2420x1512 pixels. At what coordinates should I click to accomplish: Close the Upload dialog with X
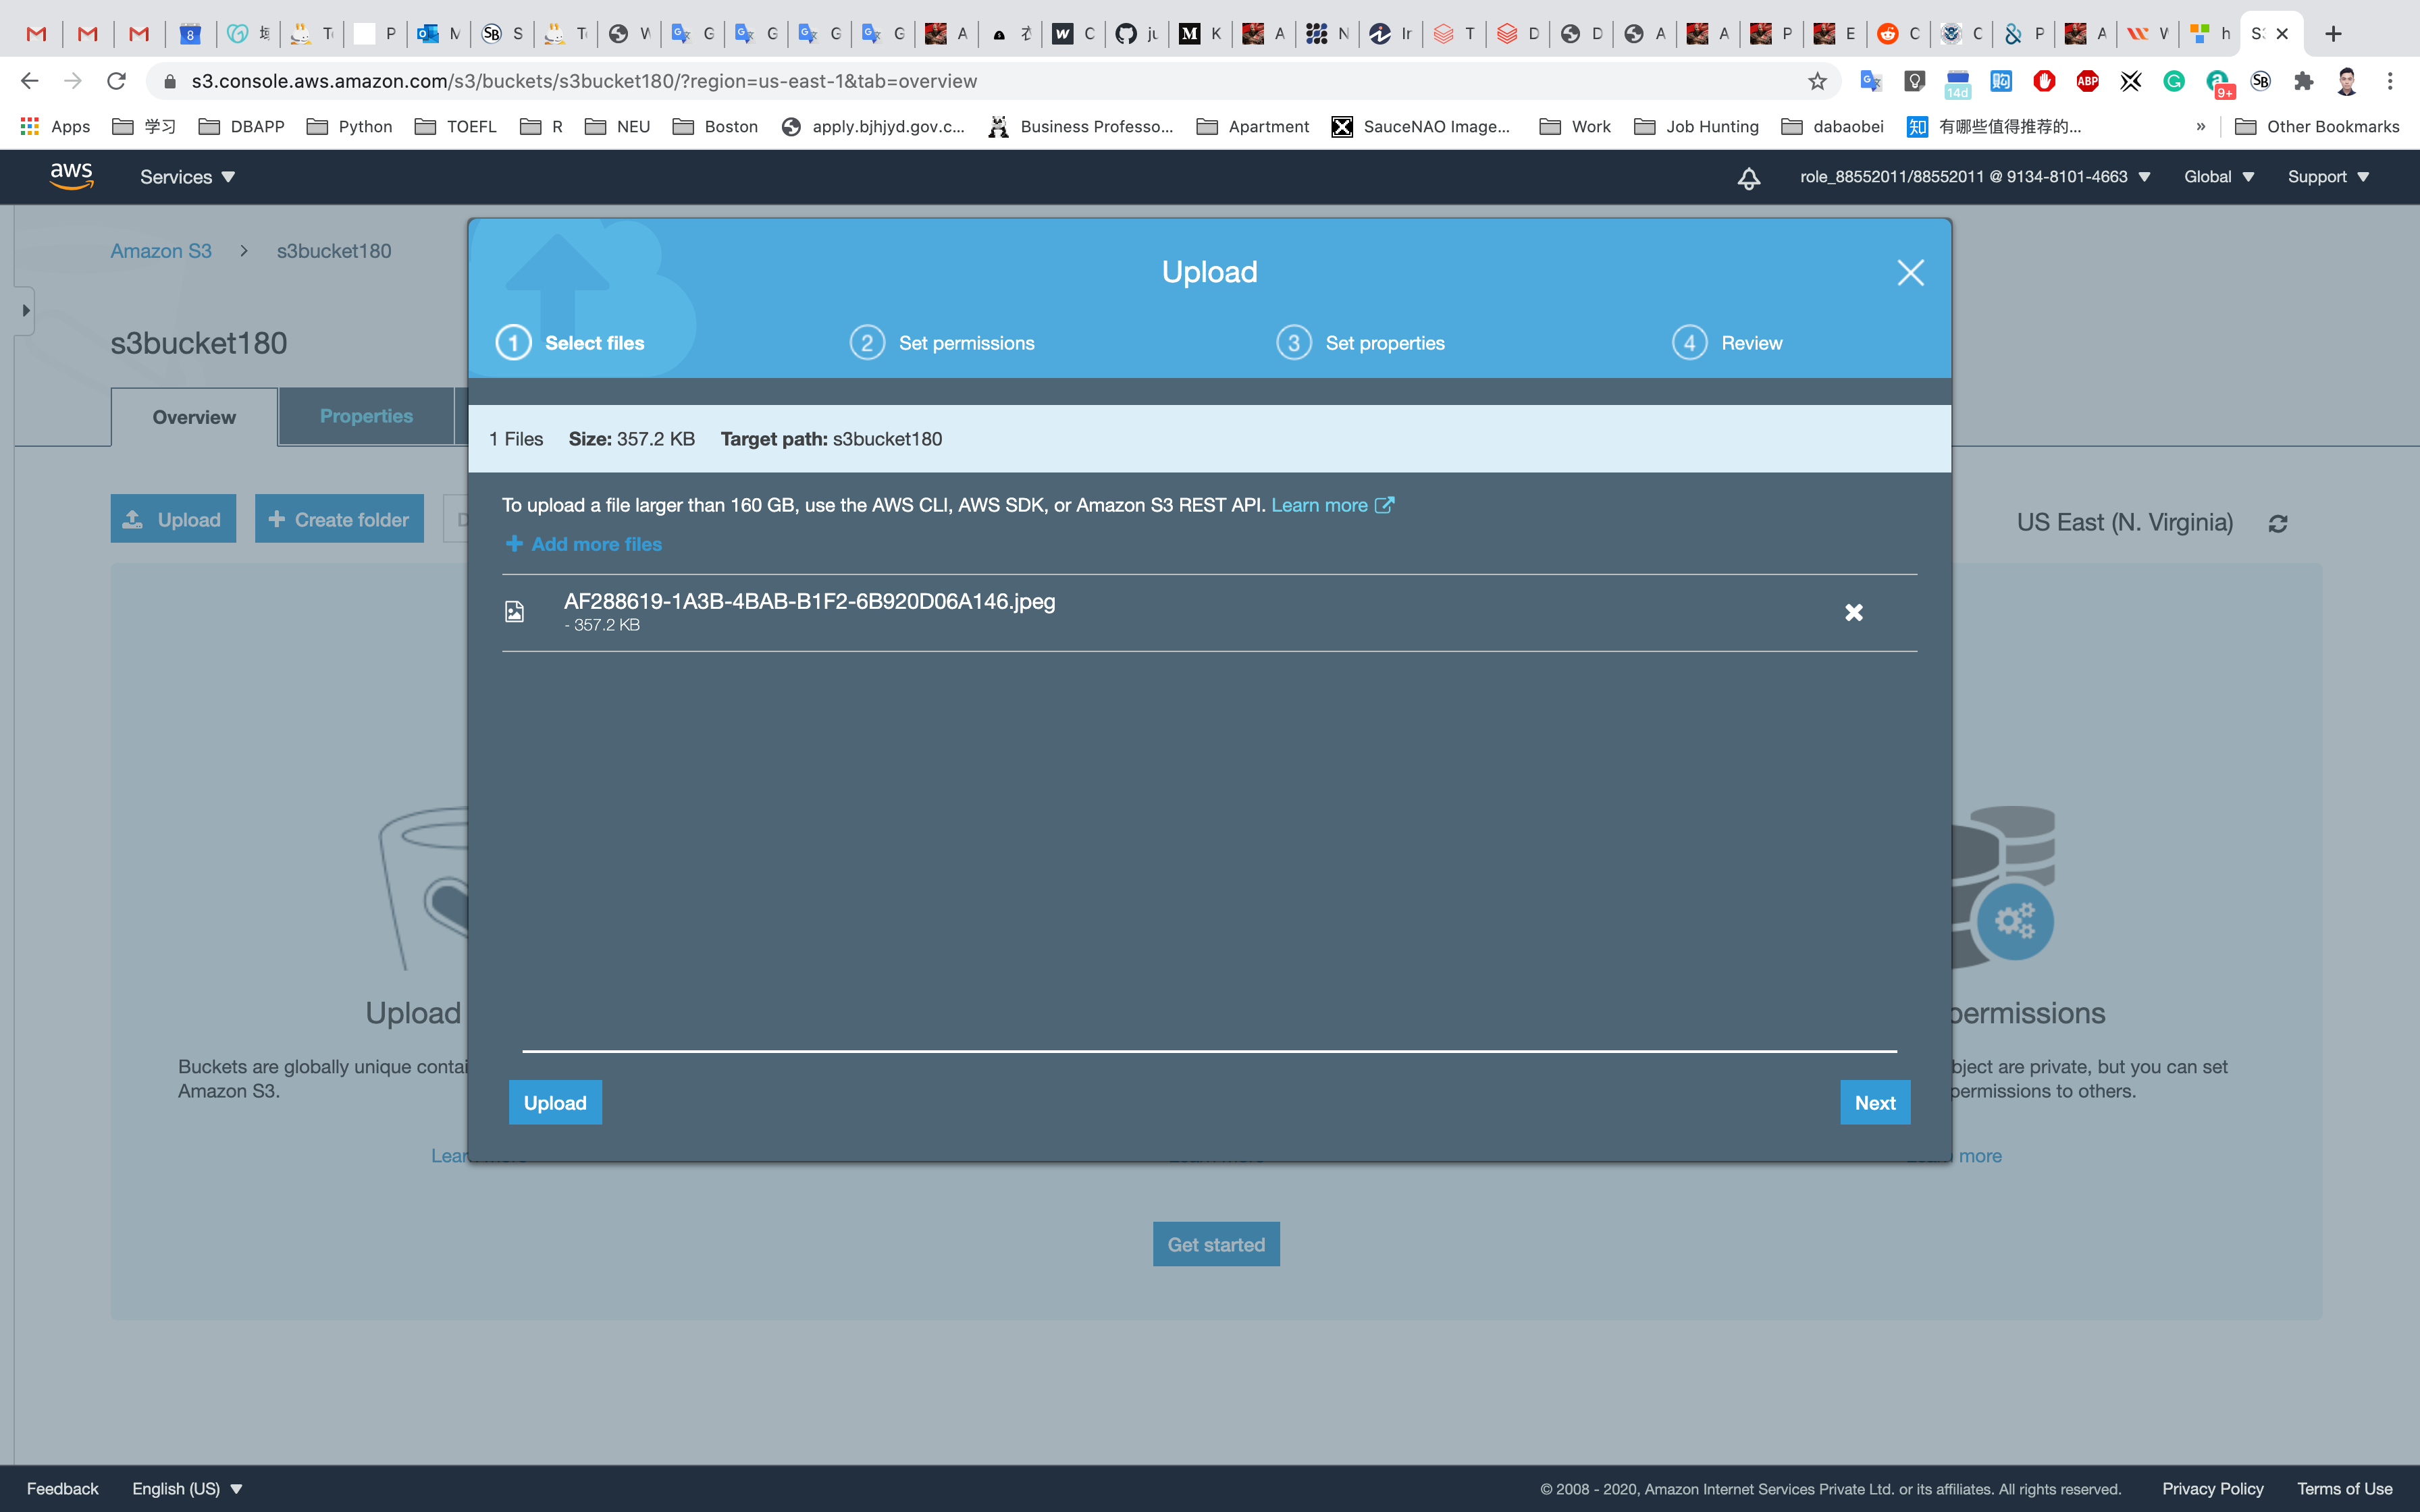[1910, 273]
